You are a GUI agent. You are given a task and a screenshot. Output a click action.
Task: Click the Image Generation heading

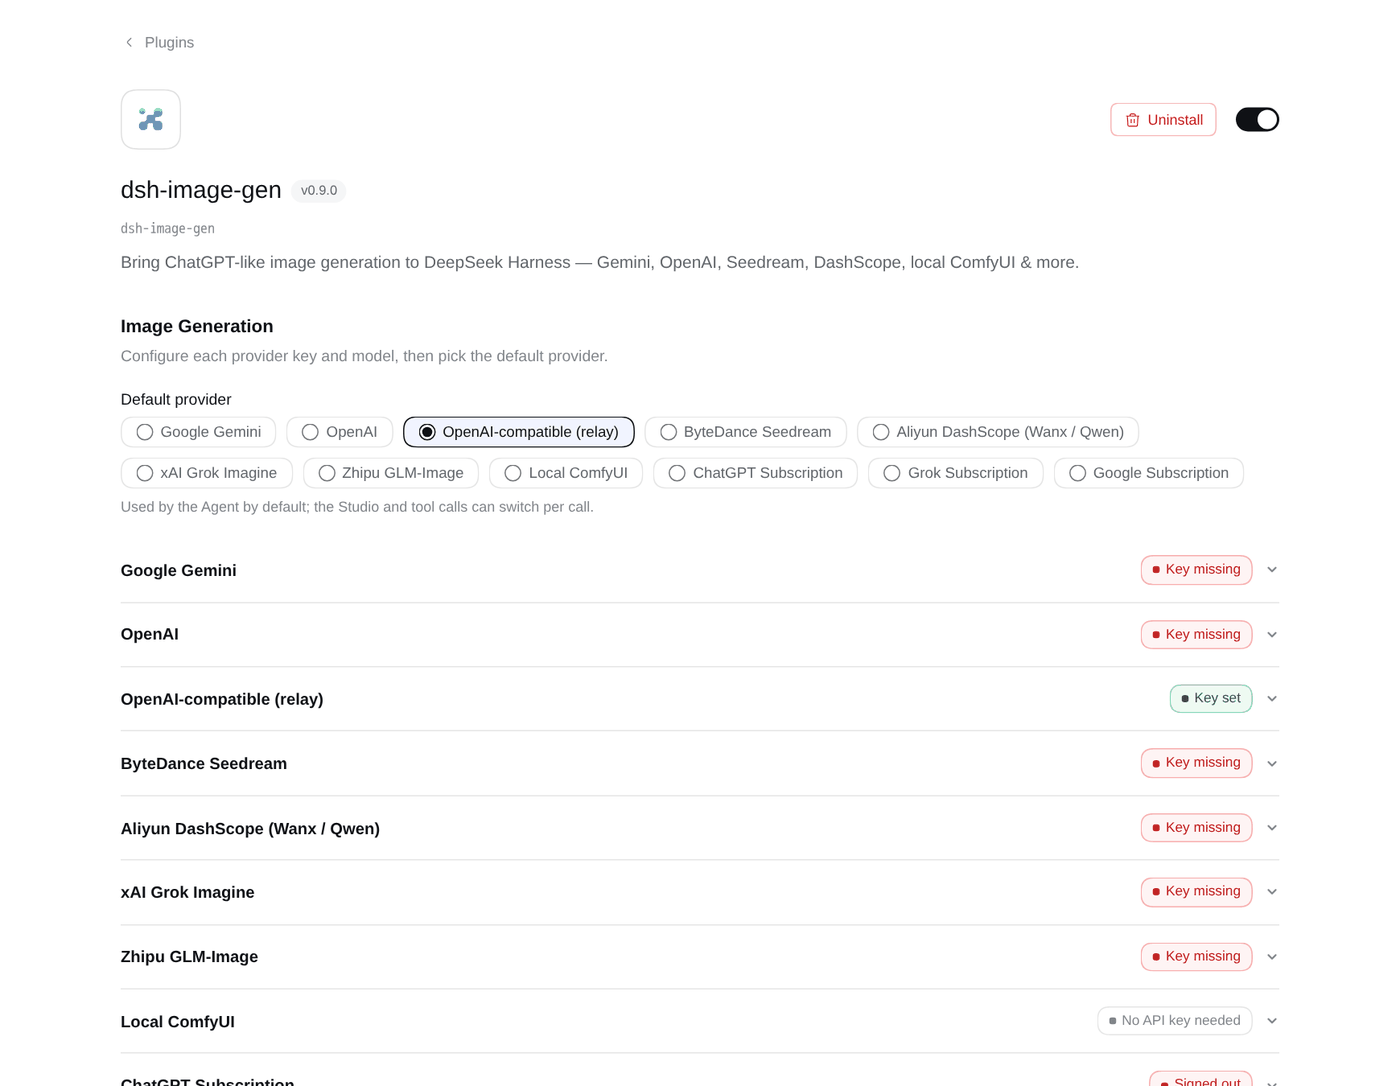pyautogui.click(x=197, y=326)
